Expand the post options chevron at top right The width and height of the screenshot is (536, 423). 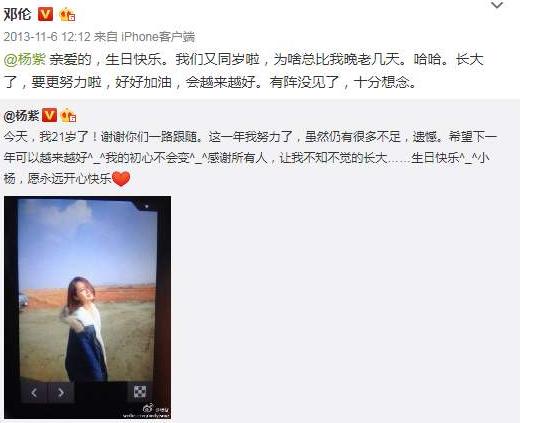pos(497,5)
